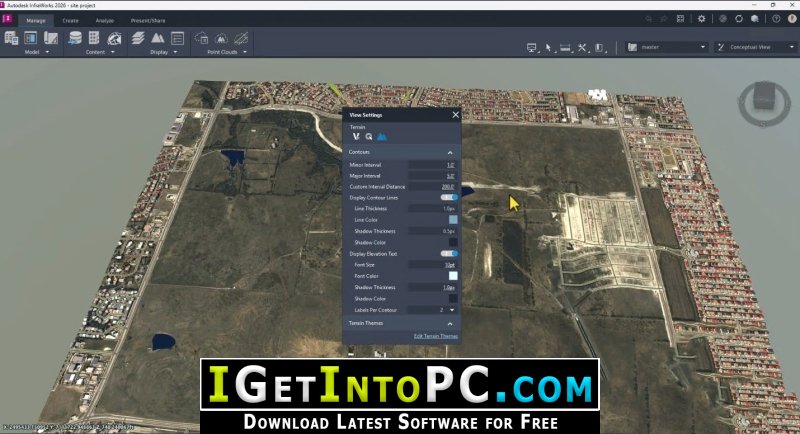This screenshot has height=434, width=800.
Task: Expand the Display group dropdown arrow
Action: (176, 52)
